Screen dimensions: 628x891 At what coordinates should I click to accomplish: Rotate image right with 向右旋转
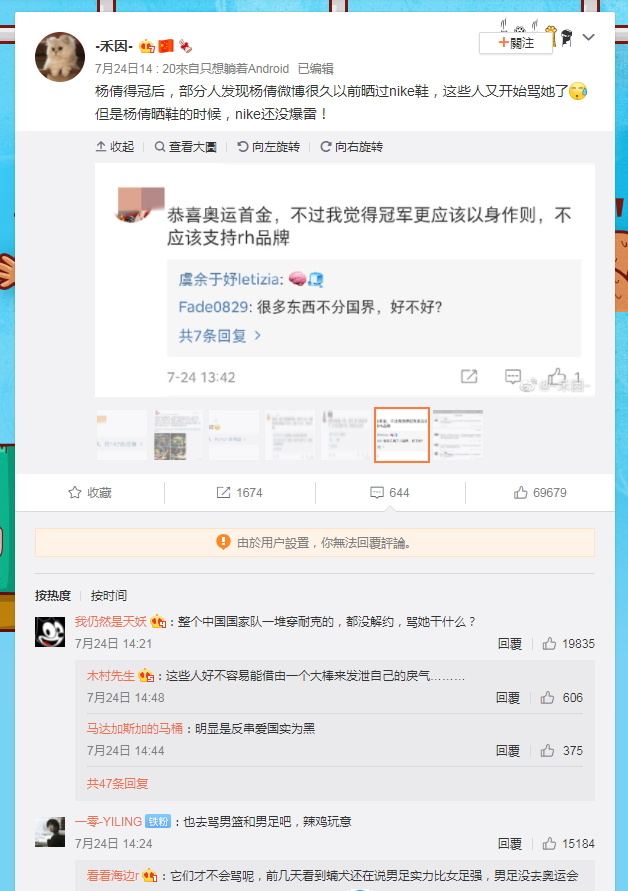[351, 147]
